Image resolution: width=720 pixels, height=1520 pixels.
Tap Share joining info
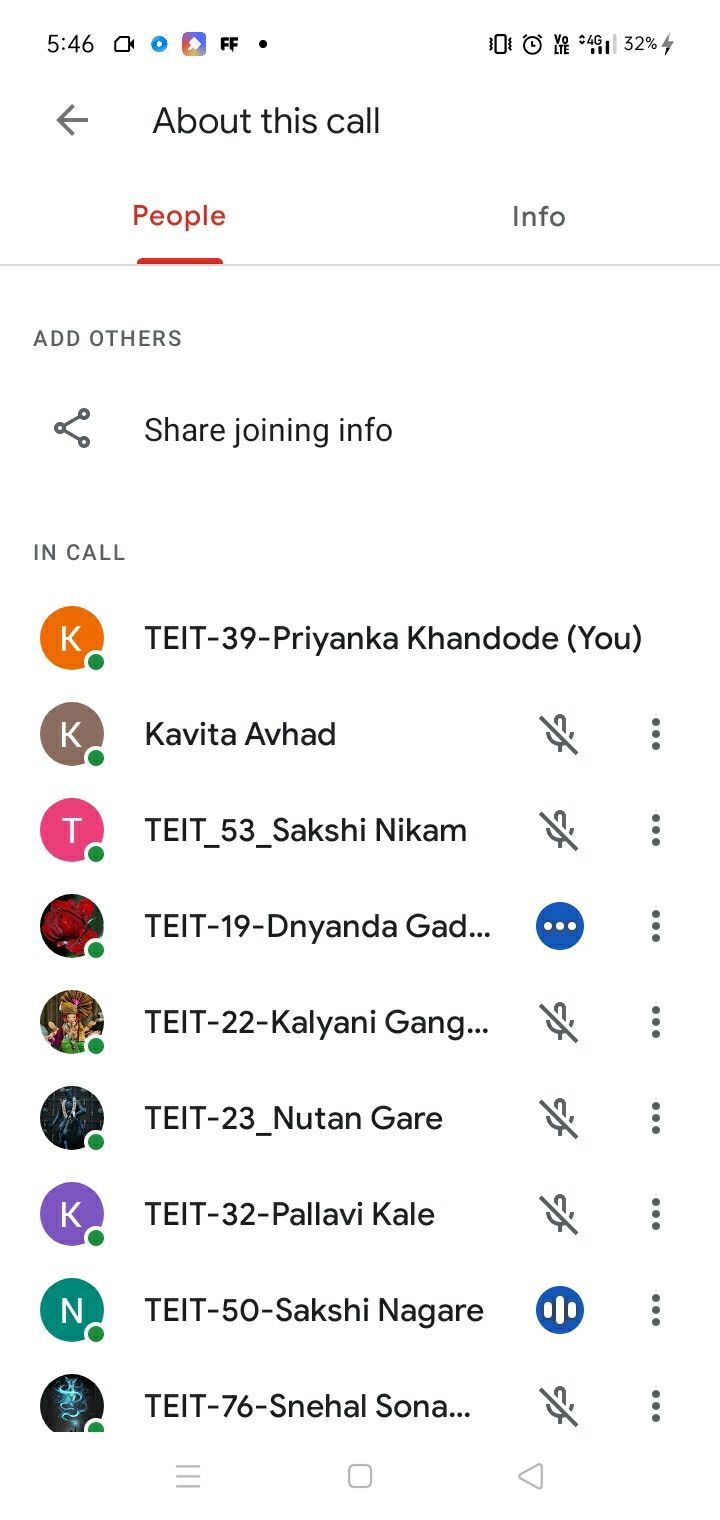pos(268,430)
